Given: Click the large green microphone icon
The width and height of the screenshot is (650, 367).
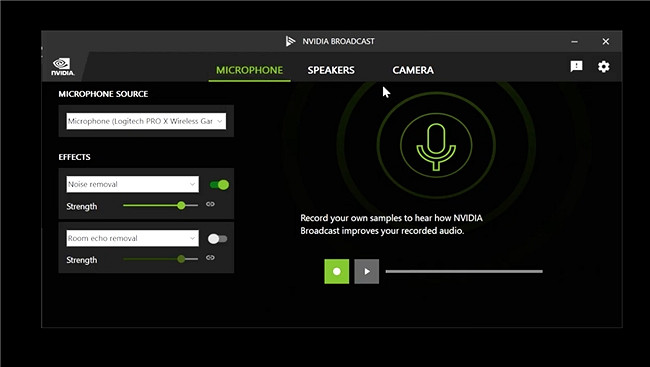Looking at the screenshot, I should point(436,146).
